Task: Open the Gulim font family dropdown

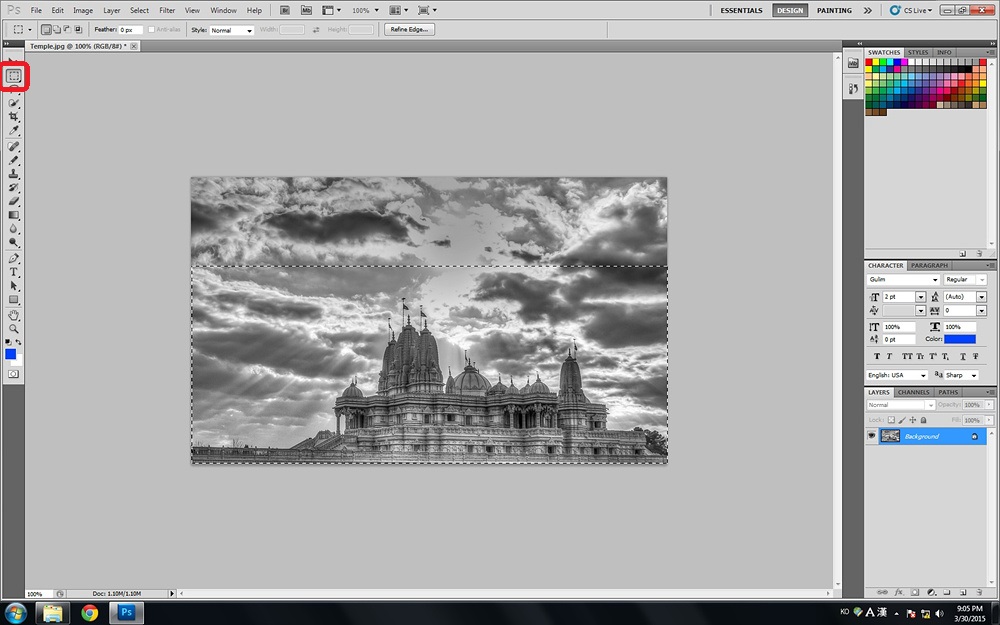Action: point(904,280)
